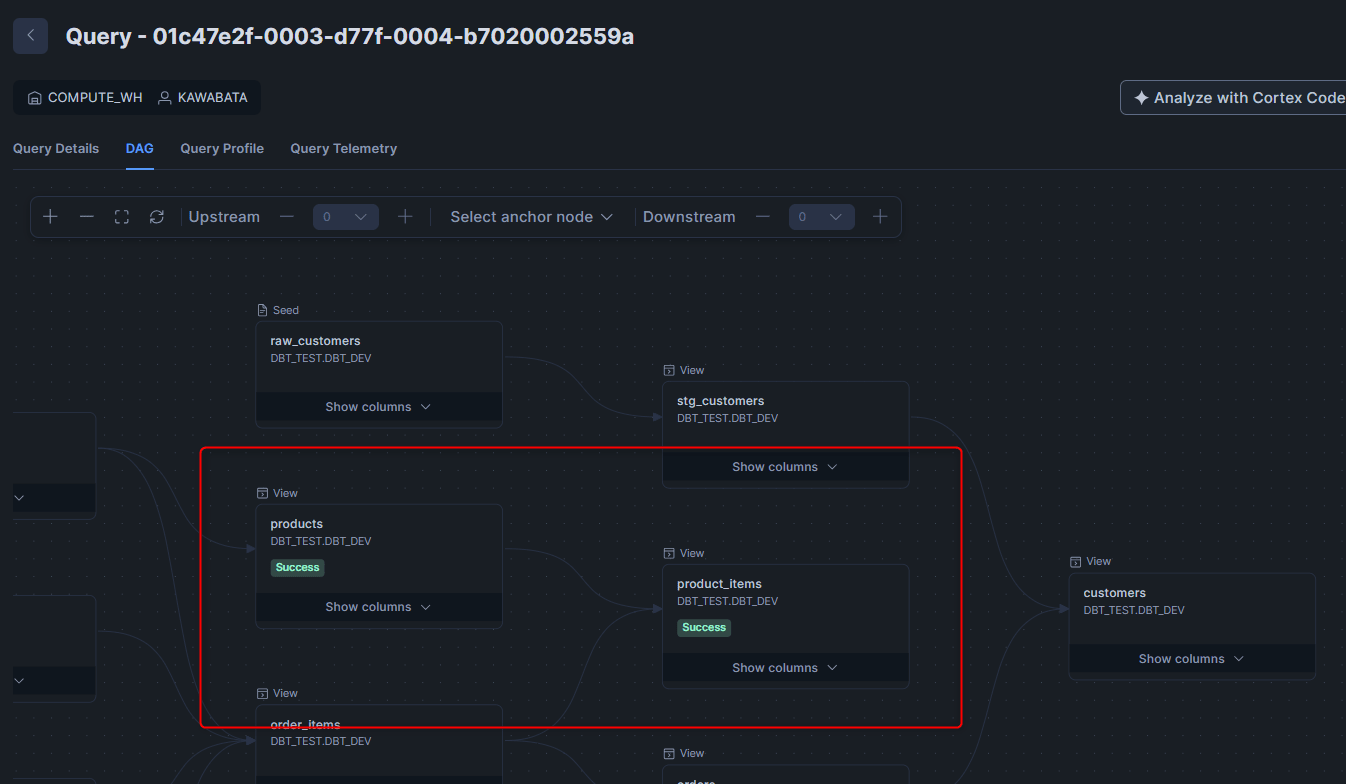Select the customers node name
Viewport: 1346px width, 784px height.
[1115, 593]
